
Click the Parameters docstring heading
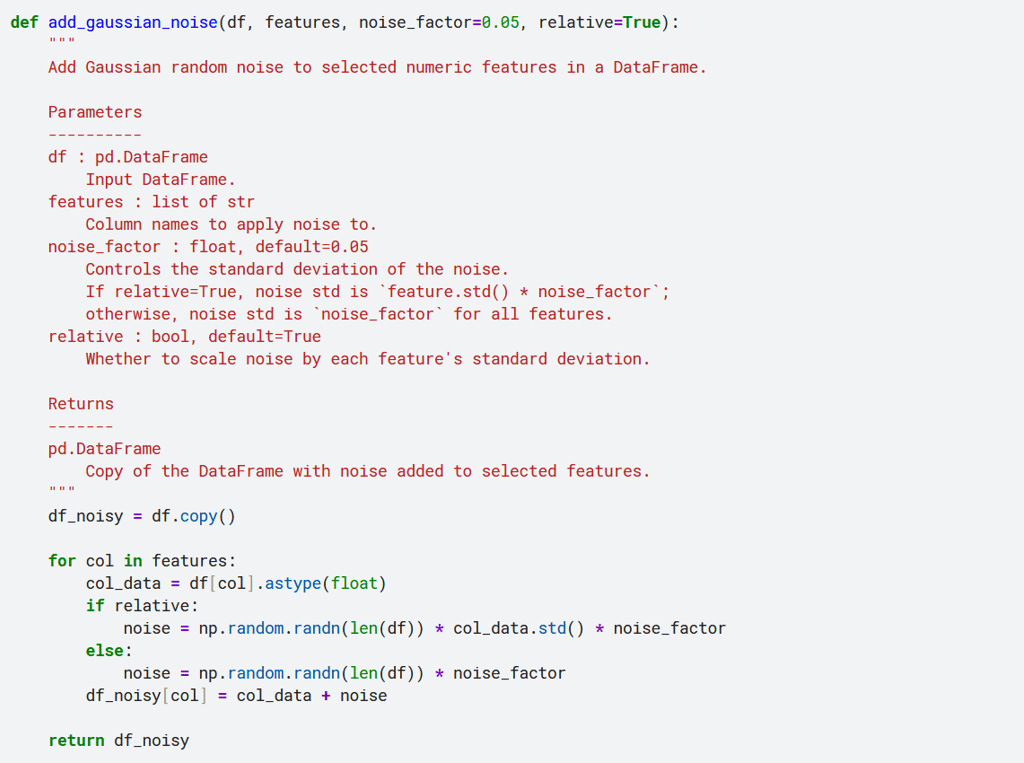[x=95, y=112]
